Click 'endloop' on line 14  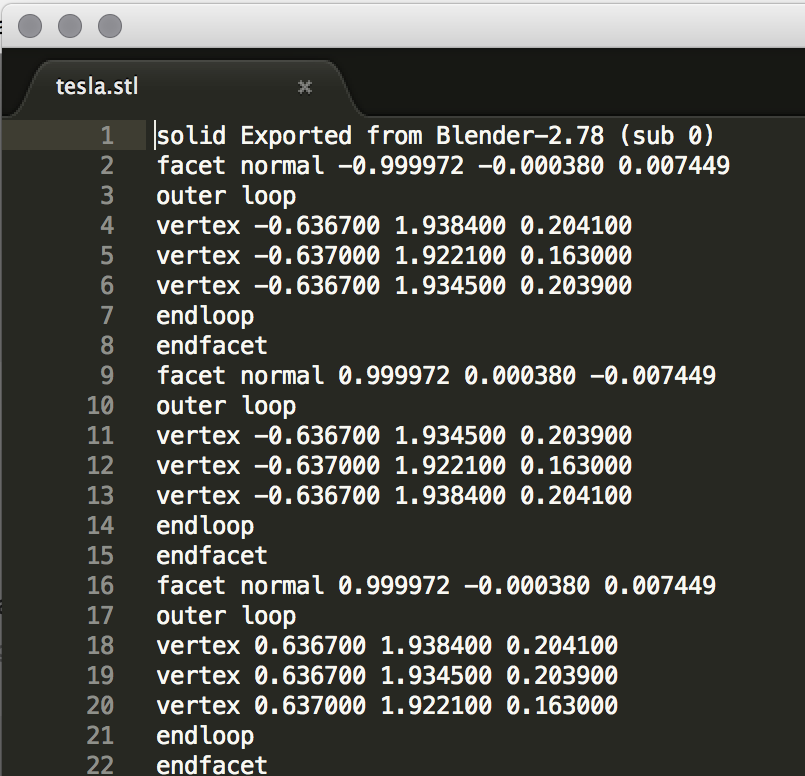(205, 526)
